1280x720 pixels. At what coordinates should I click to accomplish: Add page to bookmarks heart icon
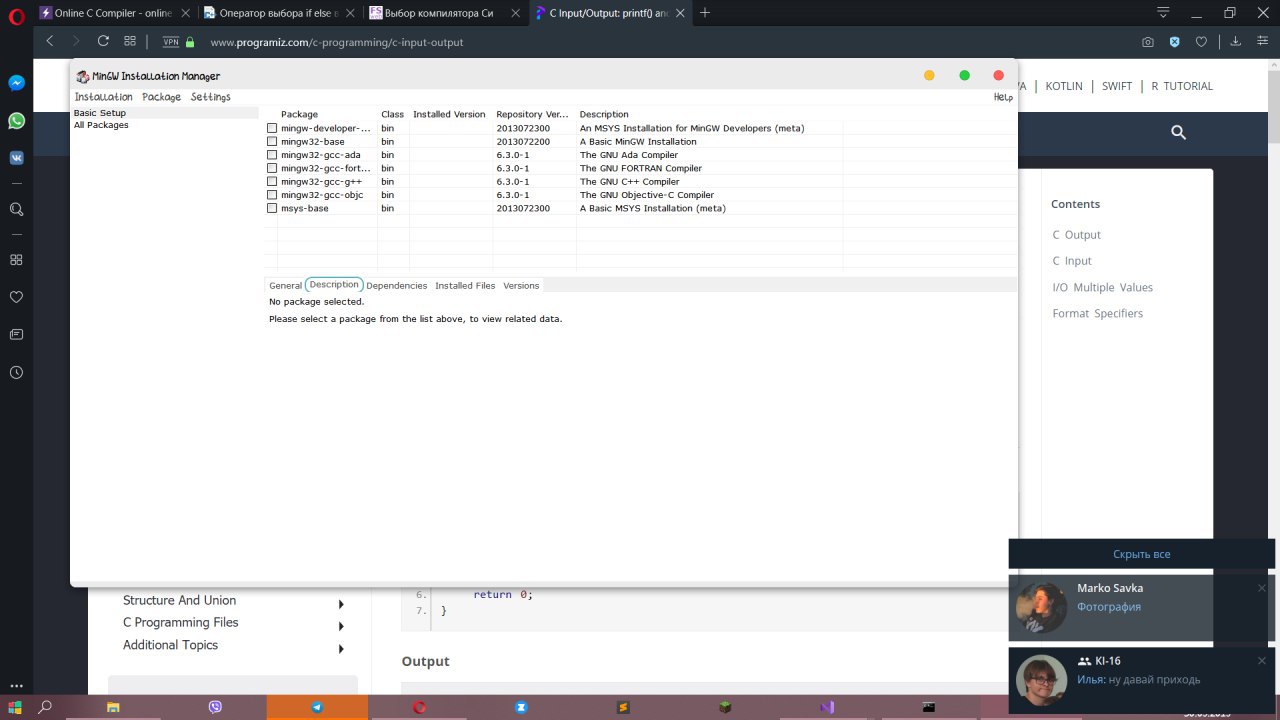click(1201, 42)
